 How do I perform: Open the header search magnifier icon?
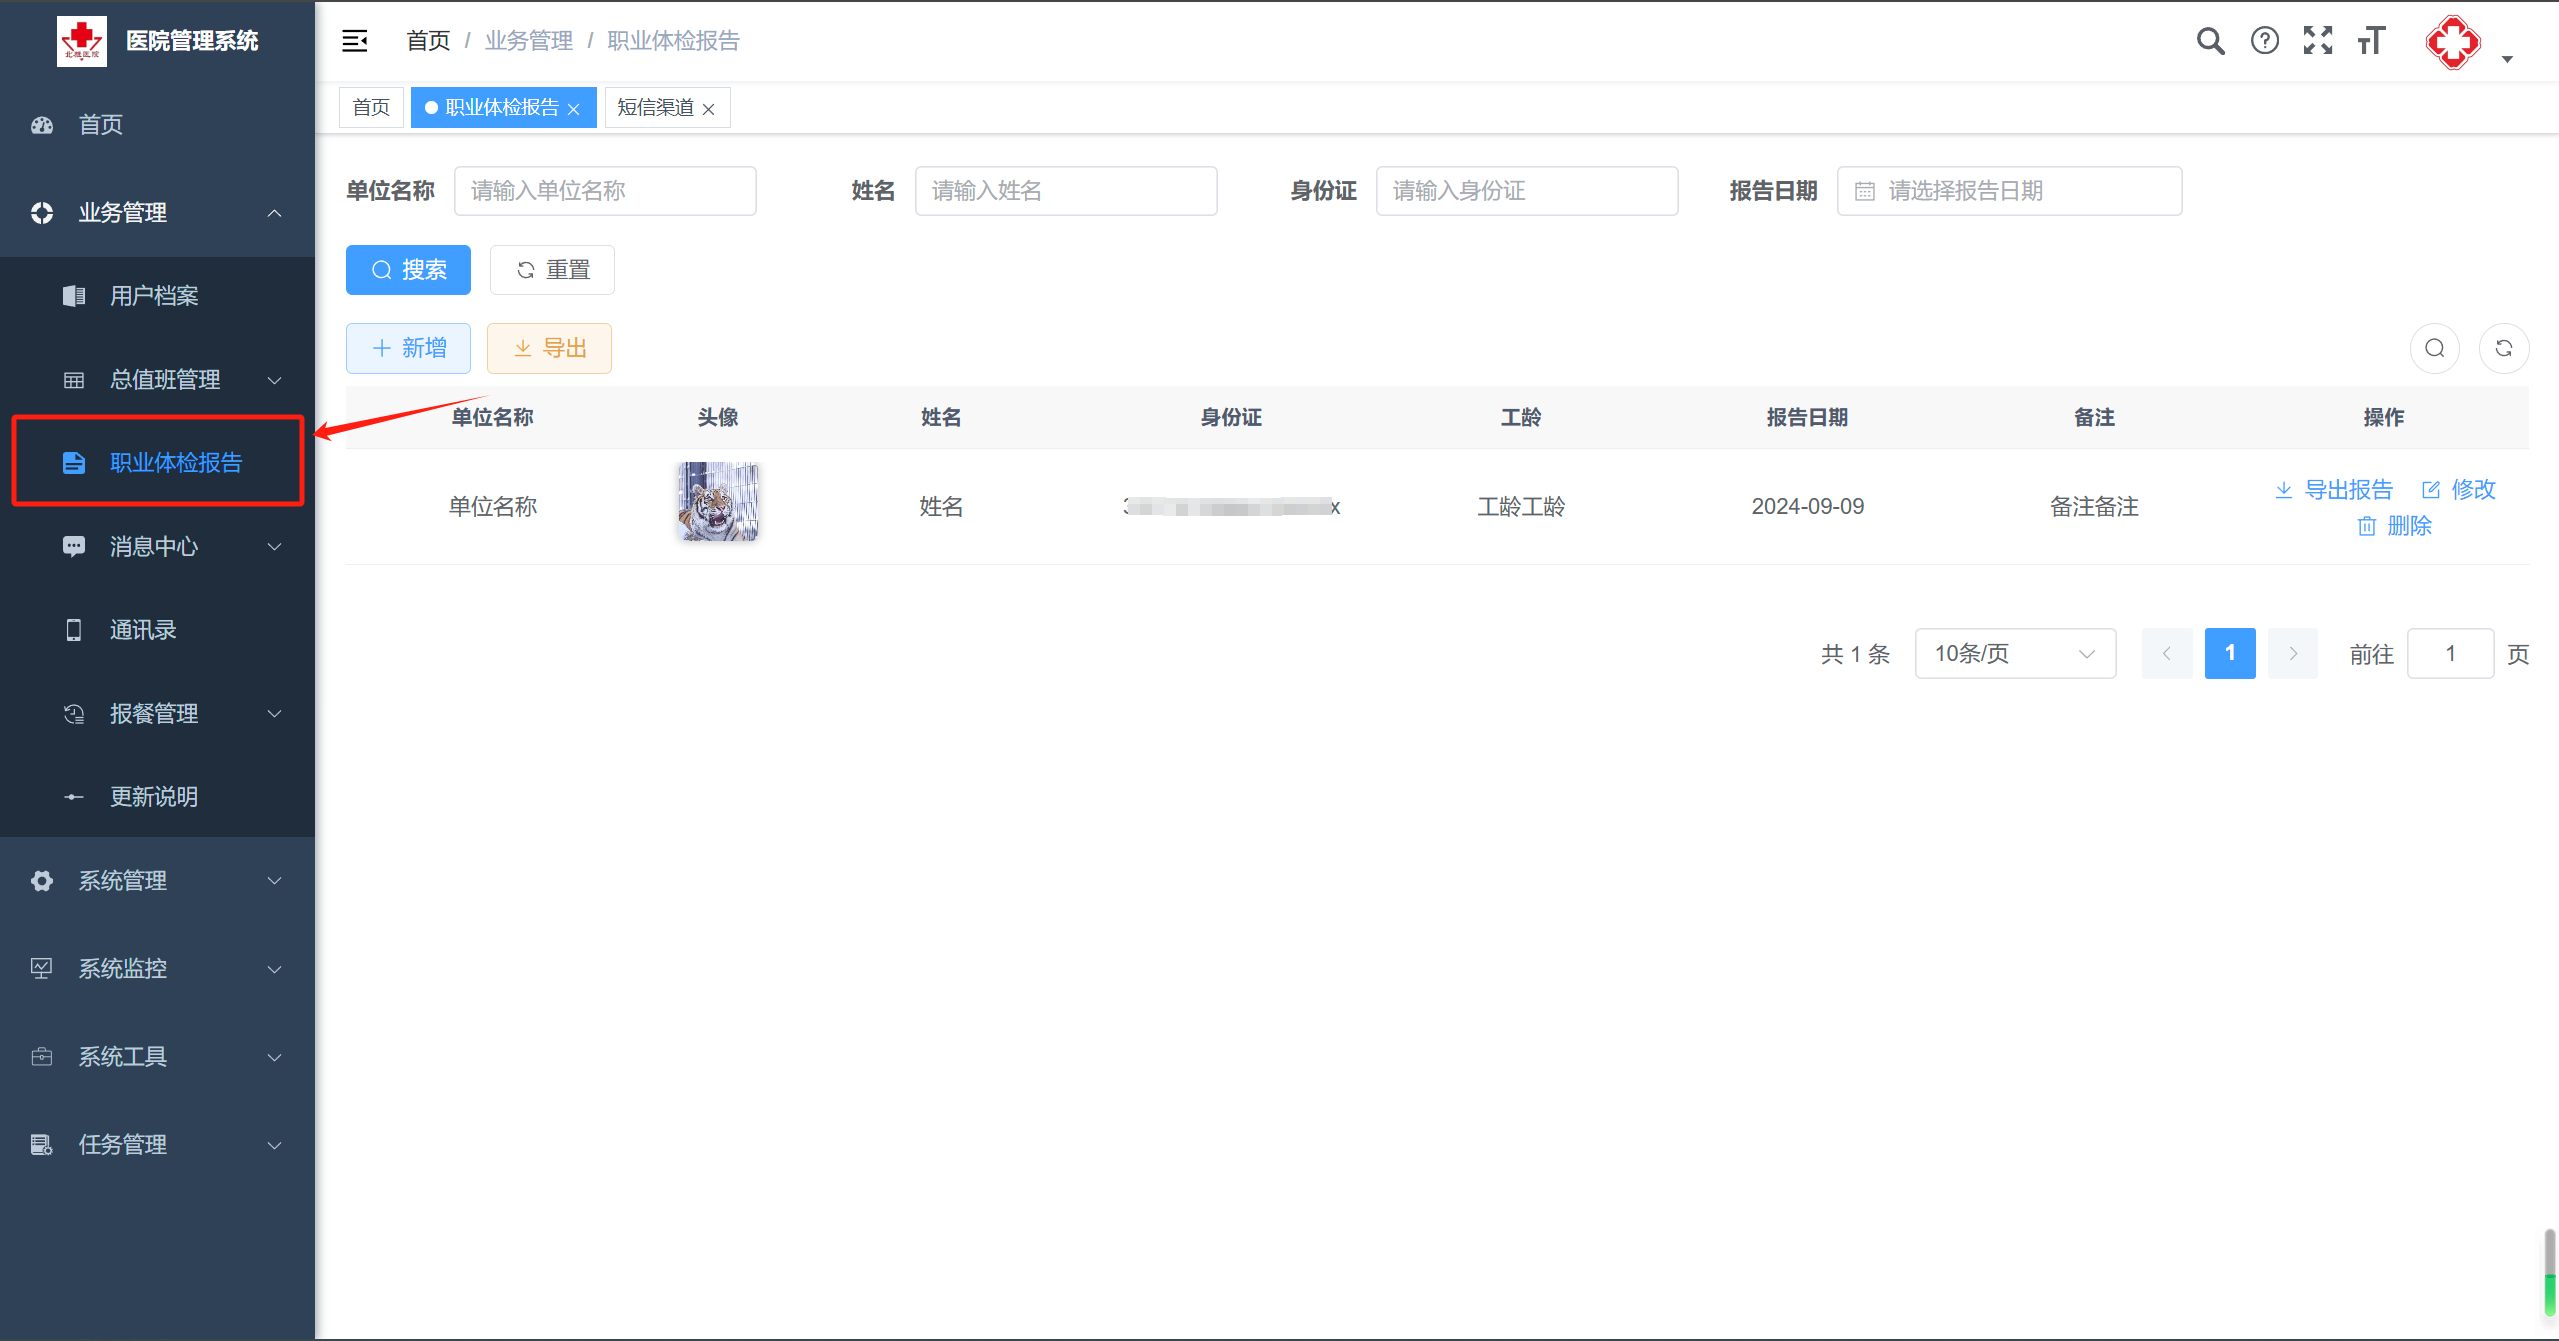[x=2210, y=41]
